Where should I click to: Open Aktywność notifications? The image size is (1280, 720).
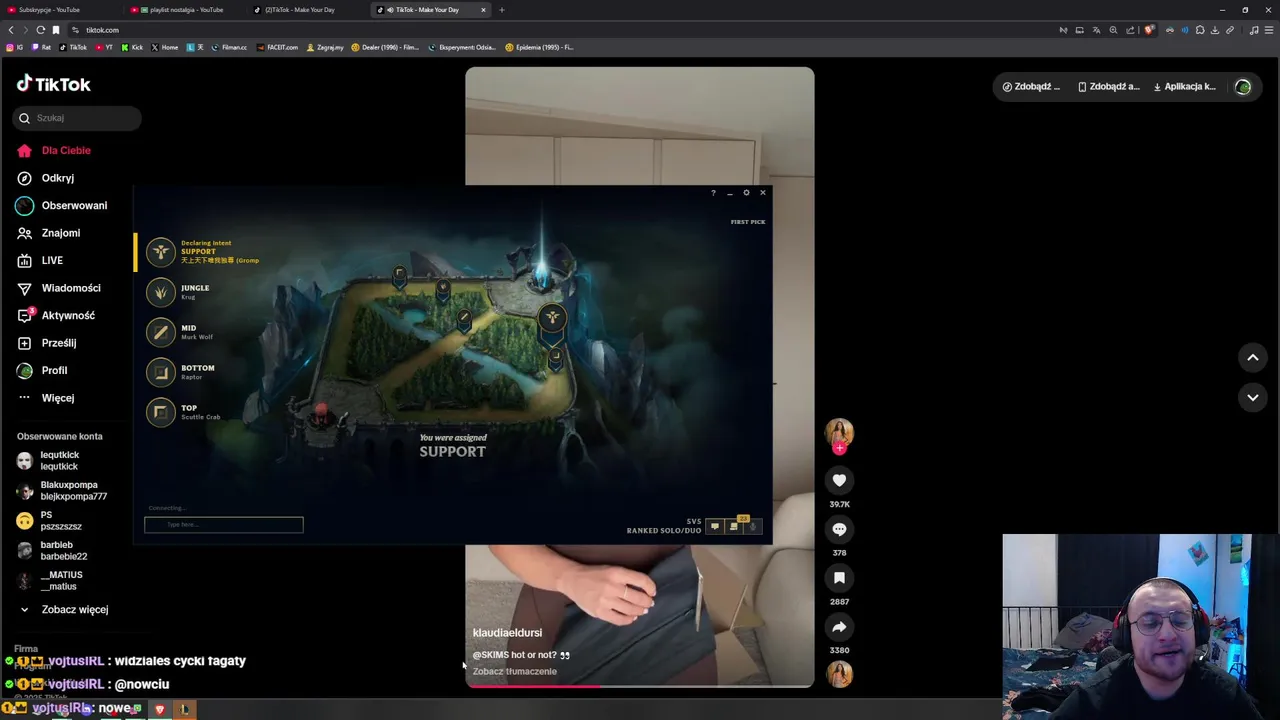click(x=56, y=315)
